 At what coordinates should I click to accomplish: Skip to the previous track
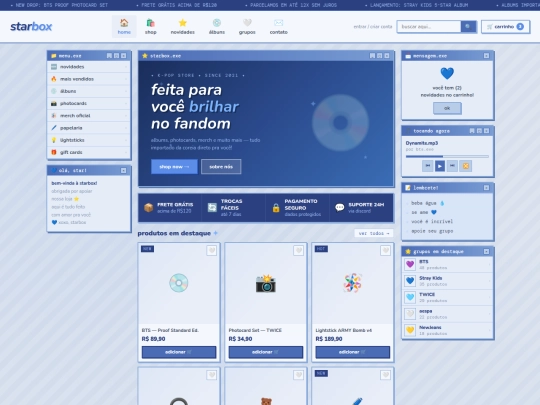[x=427, y=166]
